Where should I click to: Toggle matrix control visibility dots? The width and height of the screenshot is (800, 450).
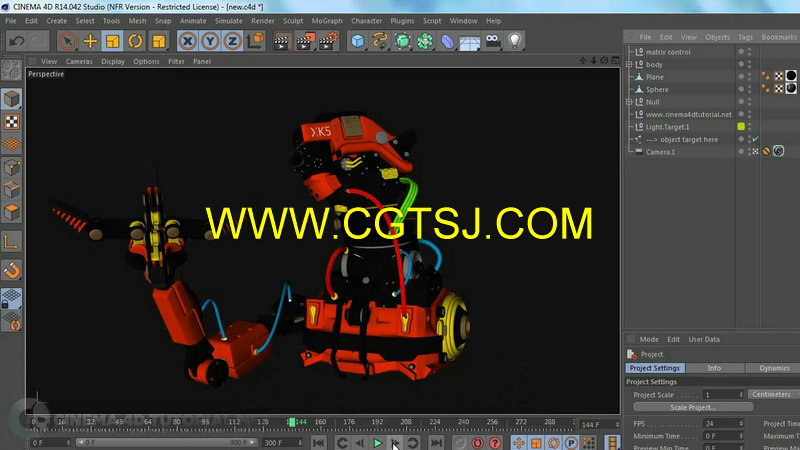[x=749, y=52]
